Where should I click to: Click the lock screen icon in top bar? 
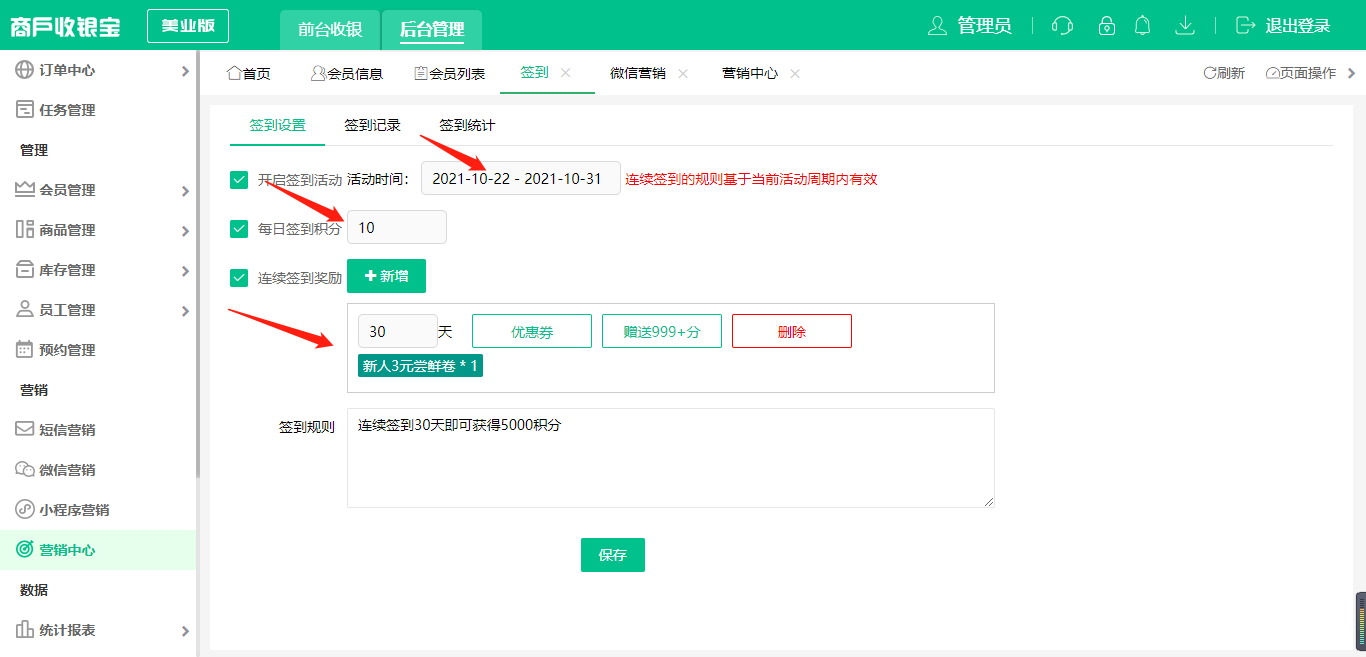1106,26
